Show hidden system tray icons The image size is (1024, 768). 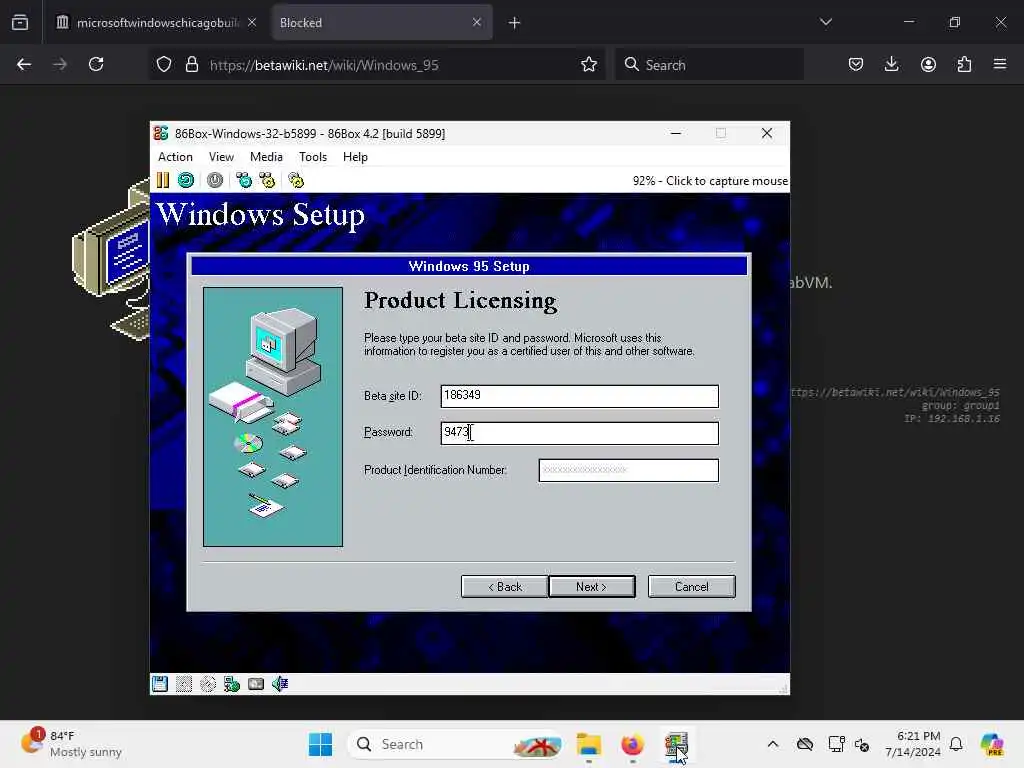click(x=773, y=744)
